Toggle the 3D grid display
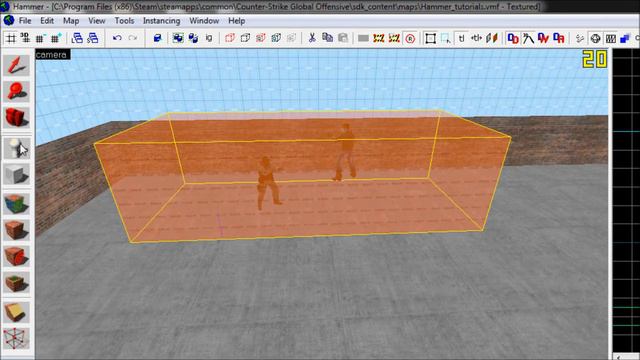This screenshot has width=640, height=360. pos(25,38)
